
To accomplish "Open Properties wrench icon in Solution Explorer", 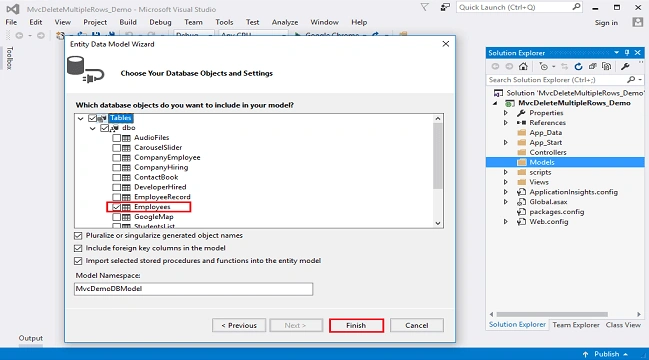I will pyautogui.click(x=625, y=66).
